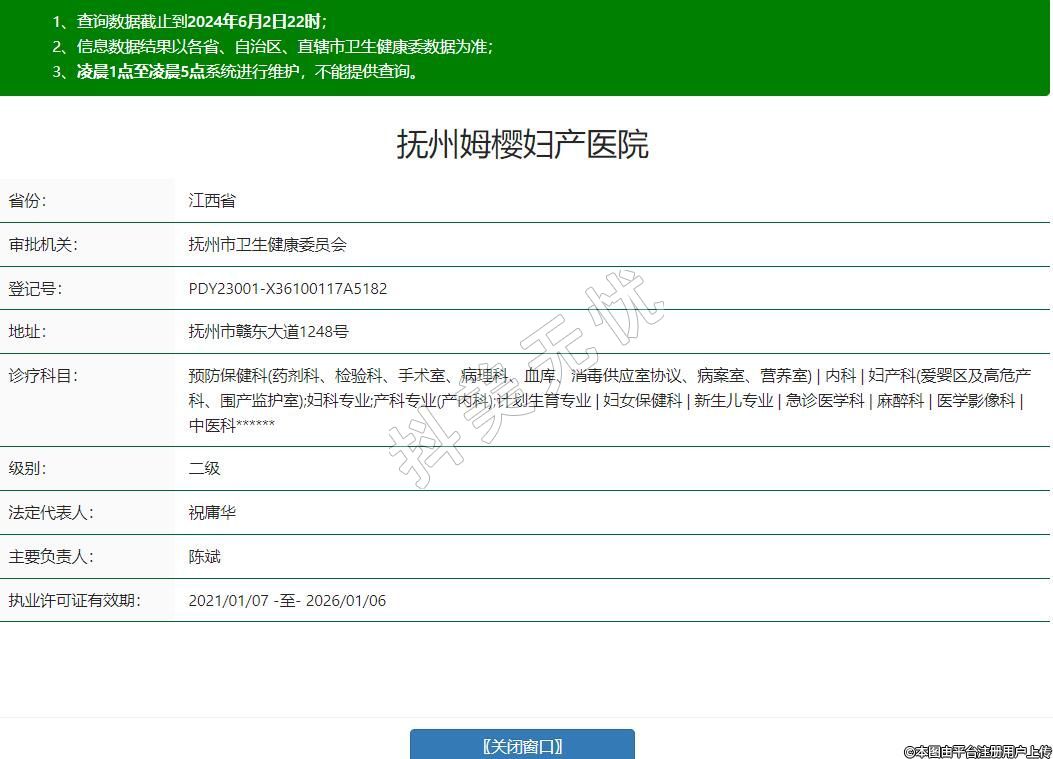The image size is (1053, 759).
Task: Click the license validity dates 2021/01/07 -至- 2026/01/06
Action: point(287,600)
